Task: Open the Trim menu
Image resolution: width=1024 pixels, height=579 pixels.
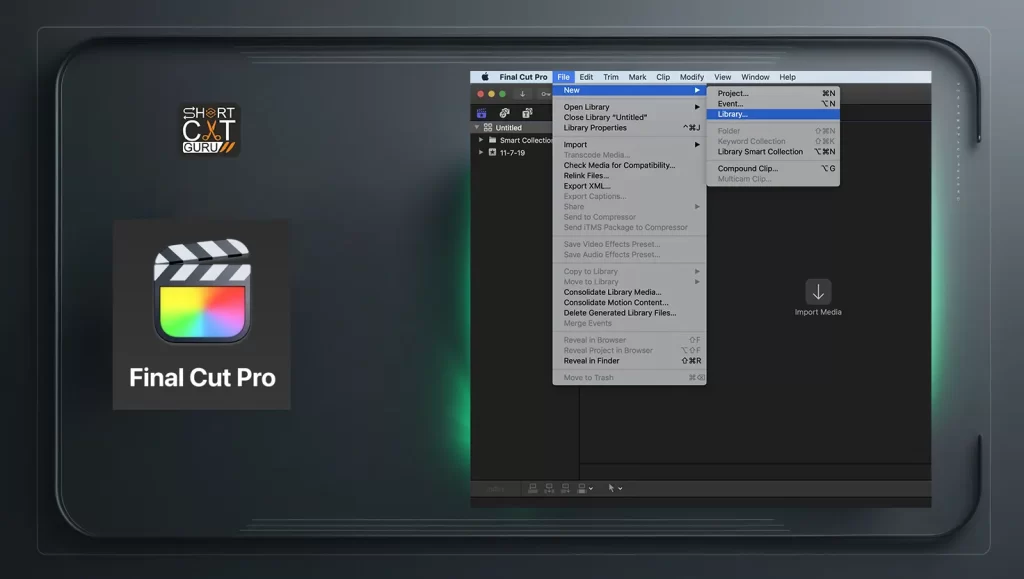Action: (611, 77)
